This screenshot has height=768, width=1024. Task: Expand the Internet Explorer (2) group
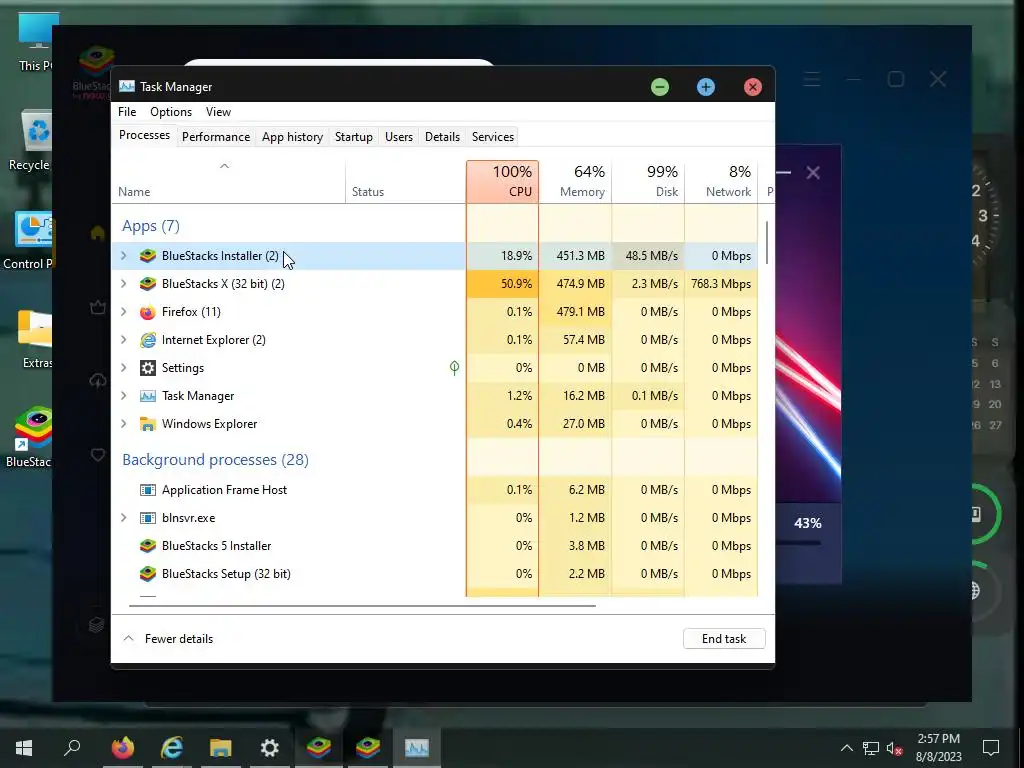(123, 340)
